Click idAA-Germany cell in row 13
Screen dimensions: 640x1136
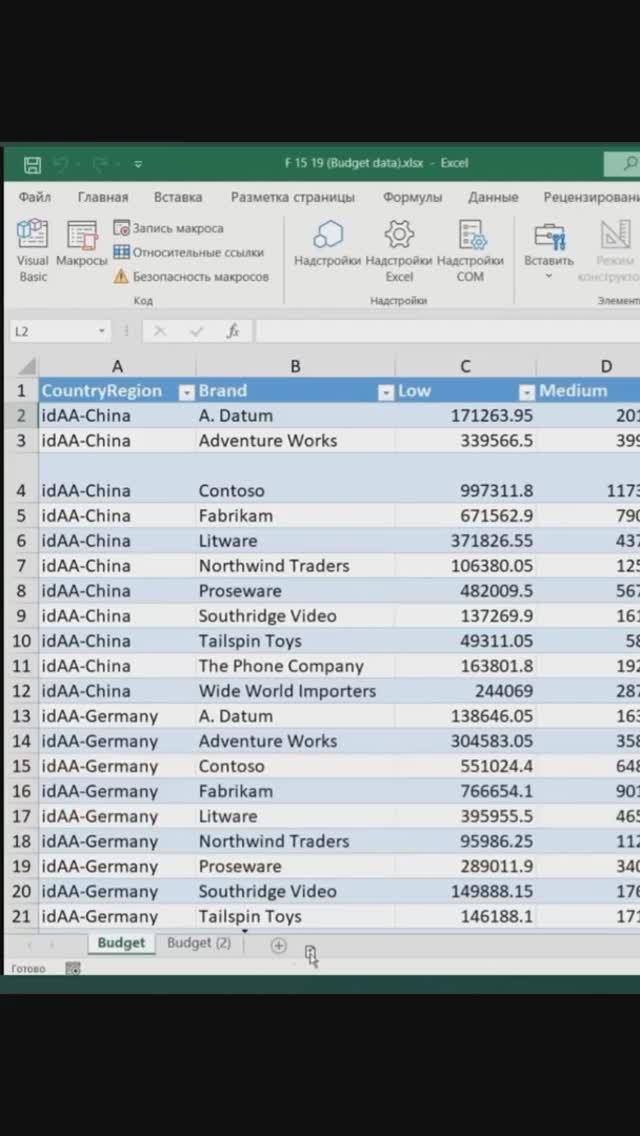coord(117,716)
